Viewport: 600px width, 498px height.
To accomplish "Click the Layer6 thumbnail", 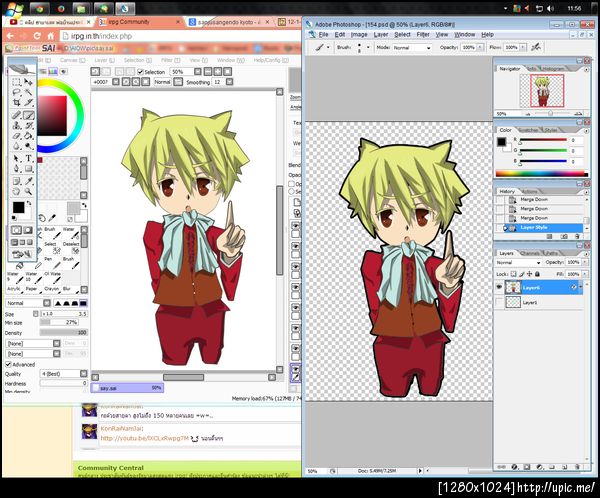I will (x=513, y=287).
